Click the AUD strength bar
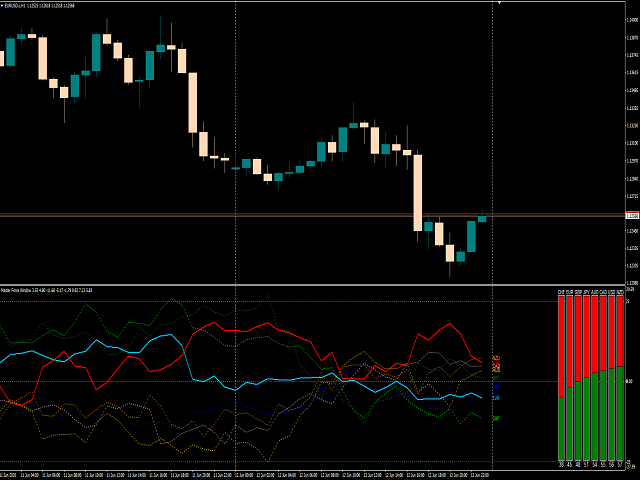 (595, 378)
